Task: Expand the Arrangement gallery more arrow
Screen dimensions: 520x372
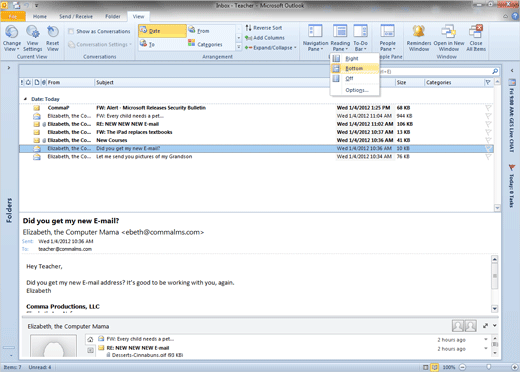Action: click(239, 47)
